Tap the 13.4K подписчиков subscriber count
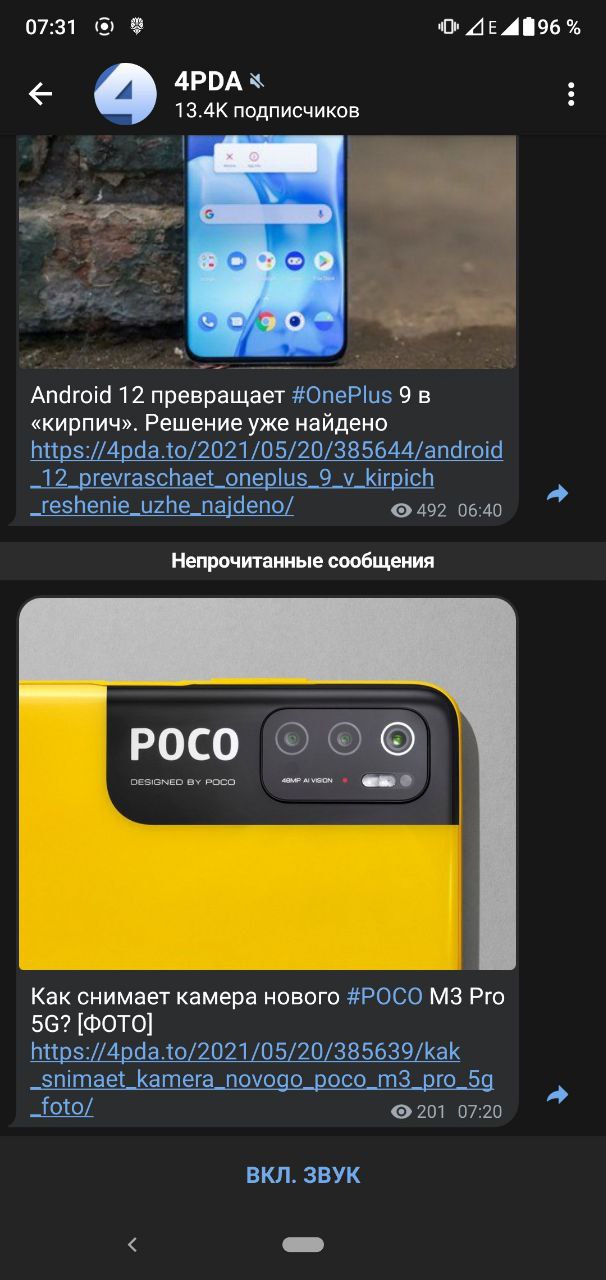Screen dimensions: 606x1280 (x=267, y=110)
